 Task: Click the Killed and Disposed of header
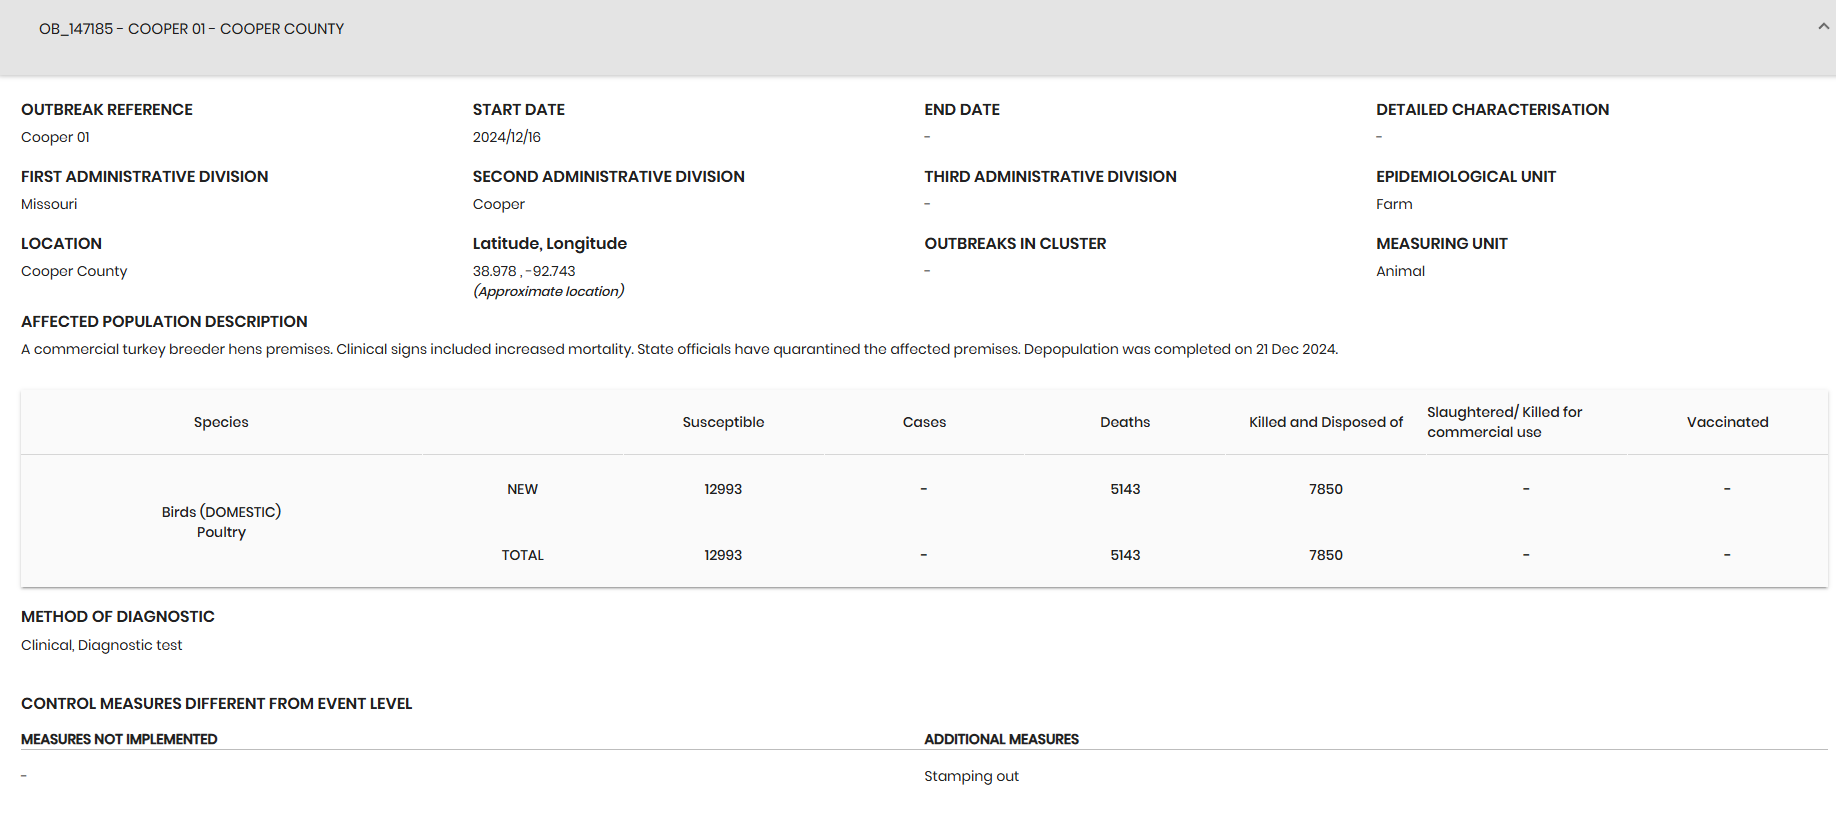(x=1325, y=422)
